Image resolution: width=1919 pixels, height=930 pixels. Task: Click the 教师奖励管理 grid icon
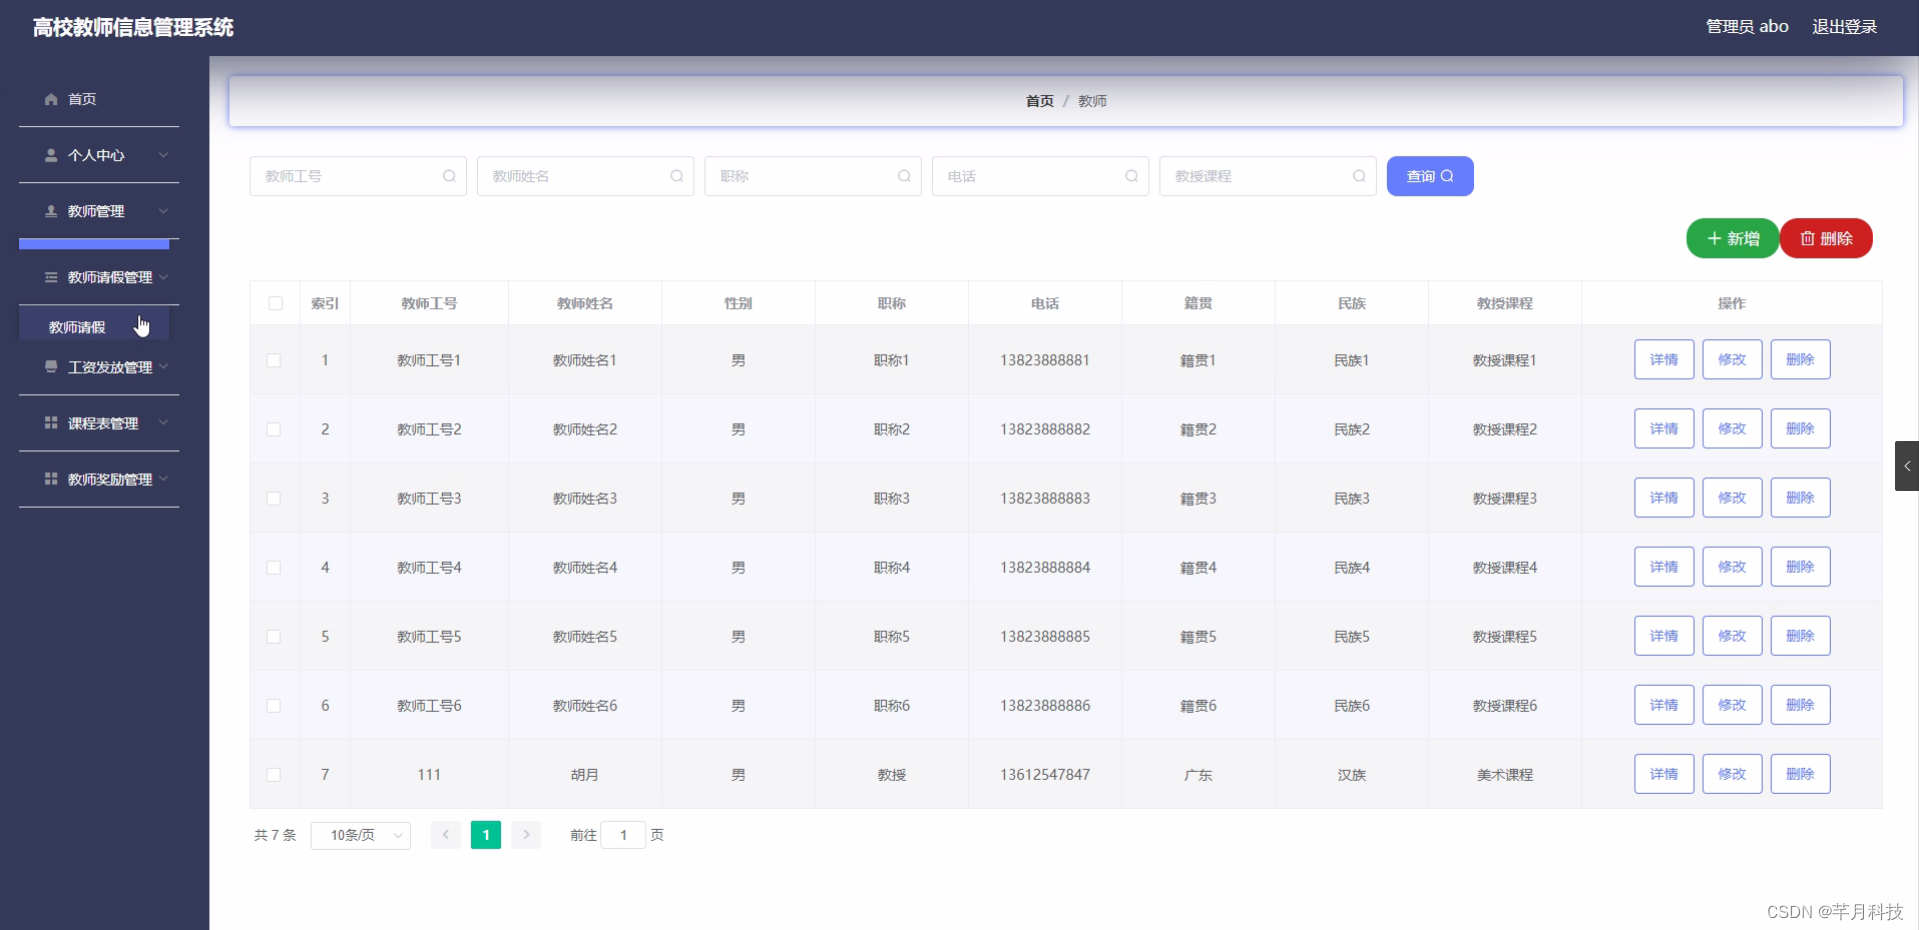point(50,479)
